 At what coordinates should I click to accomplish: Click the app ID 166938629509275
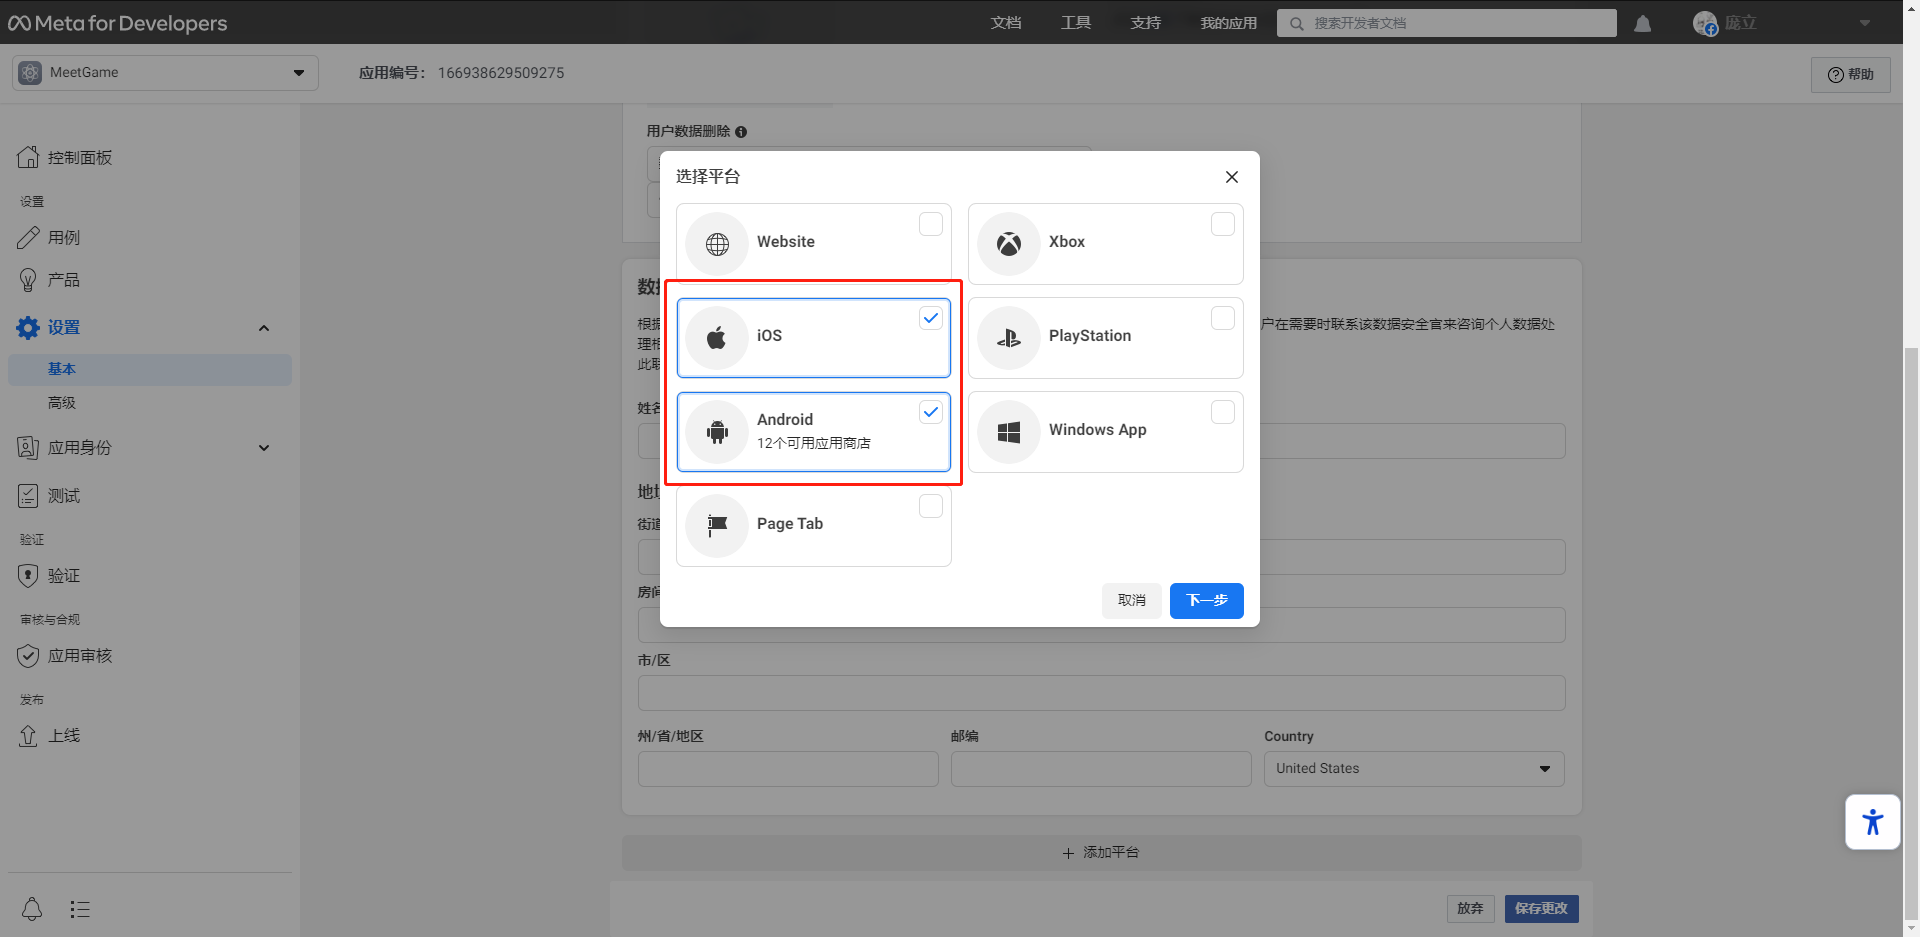tap(501, 73)
